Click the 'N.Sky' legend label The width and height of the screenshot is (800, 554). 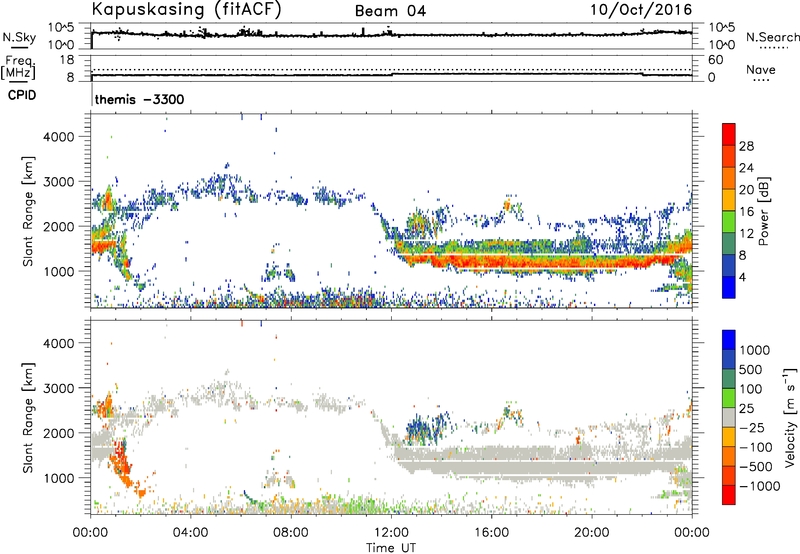pyautogui.click(x=19, y=37)
